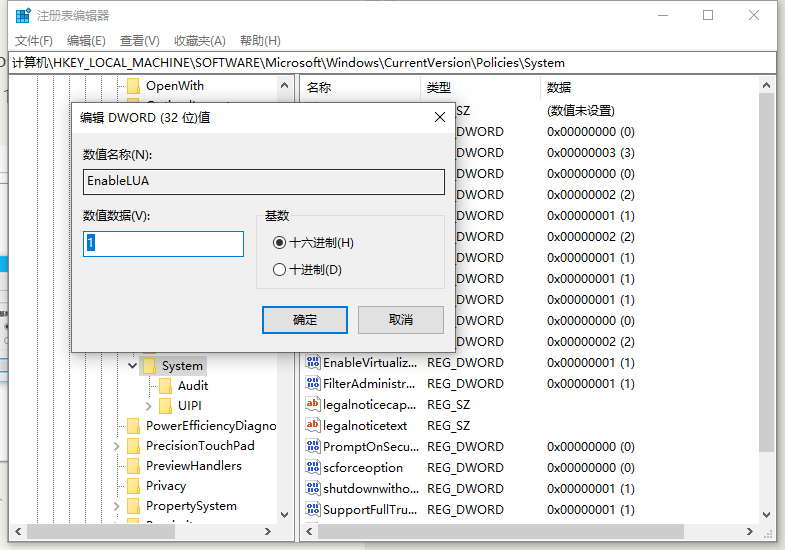Click the EnableVirtualization DWORD value icon
Viewport: 785px width, 550px height.
312,362
